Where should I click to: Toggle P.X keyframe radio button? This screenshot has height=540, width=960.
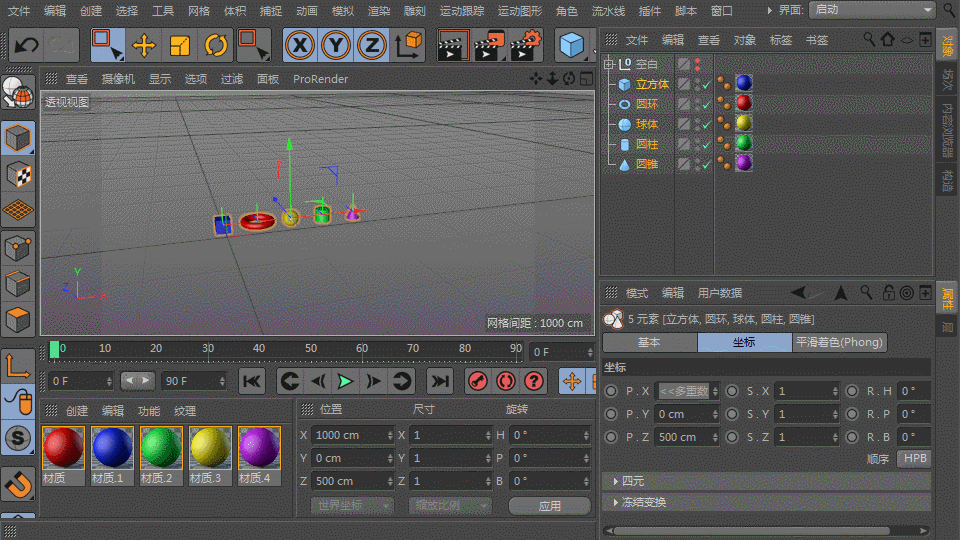(x=611, y=391)
